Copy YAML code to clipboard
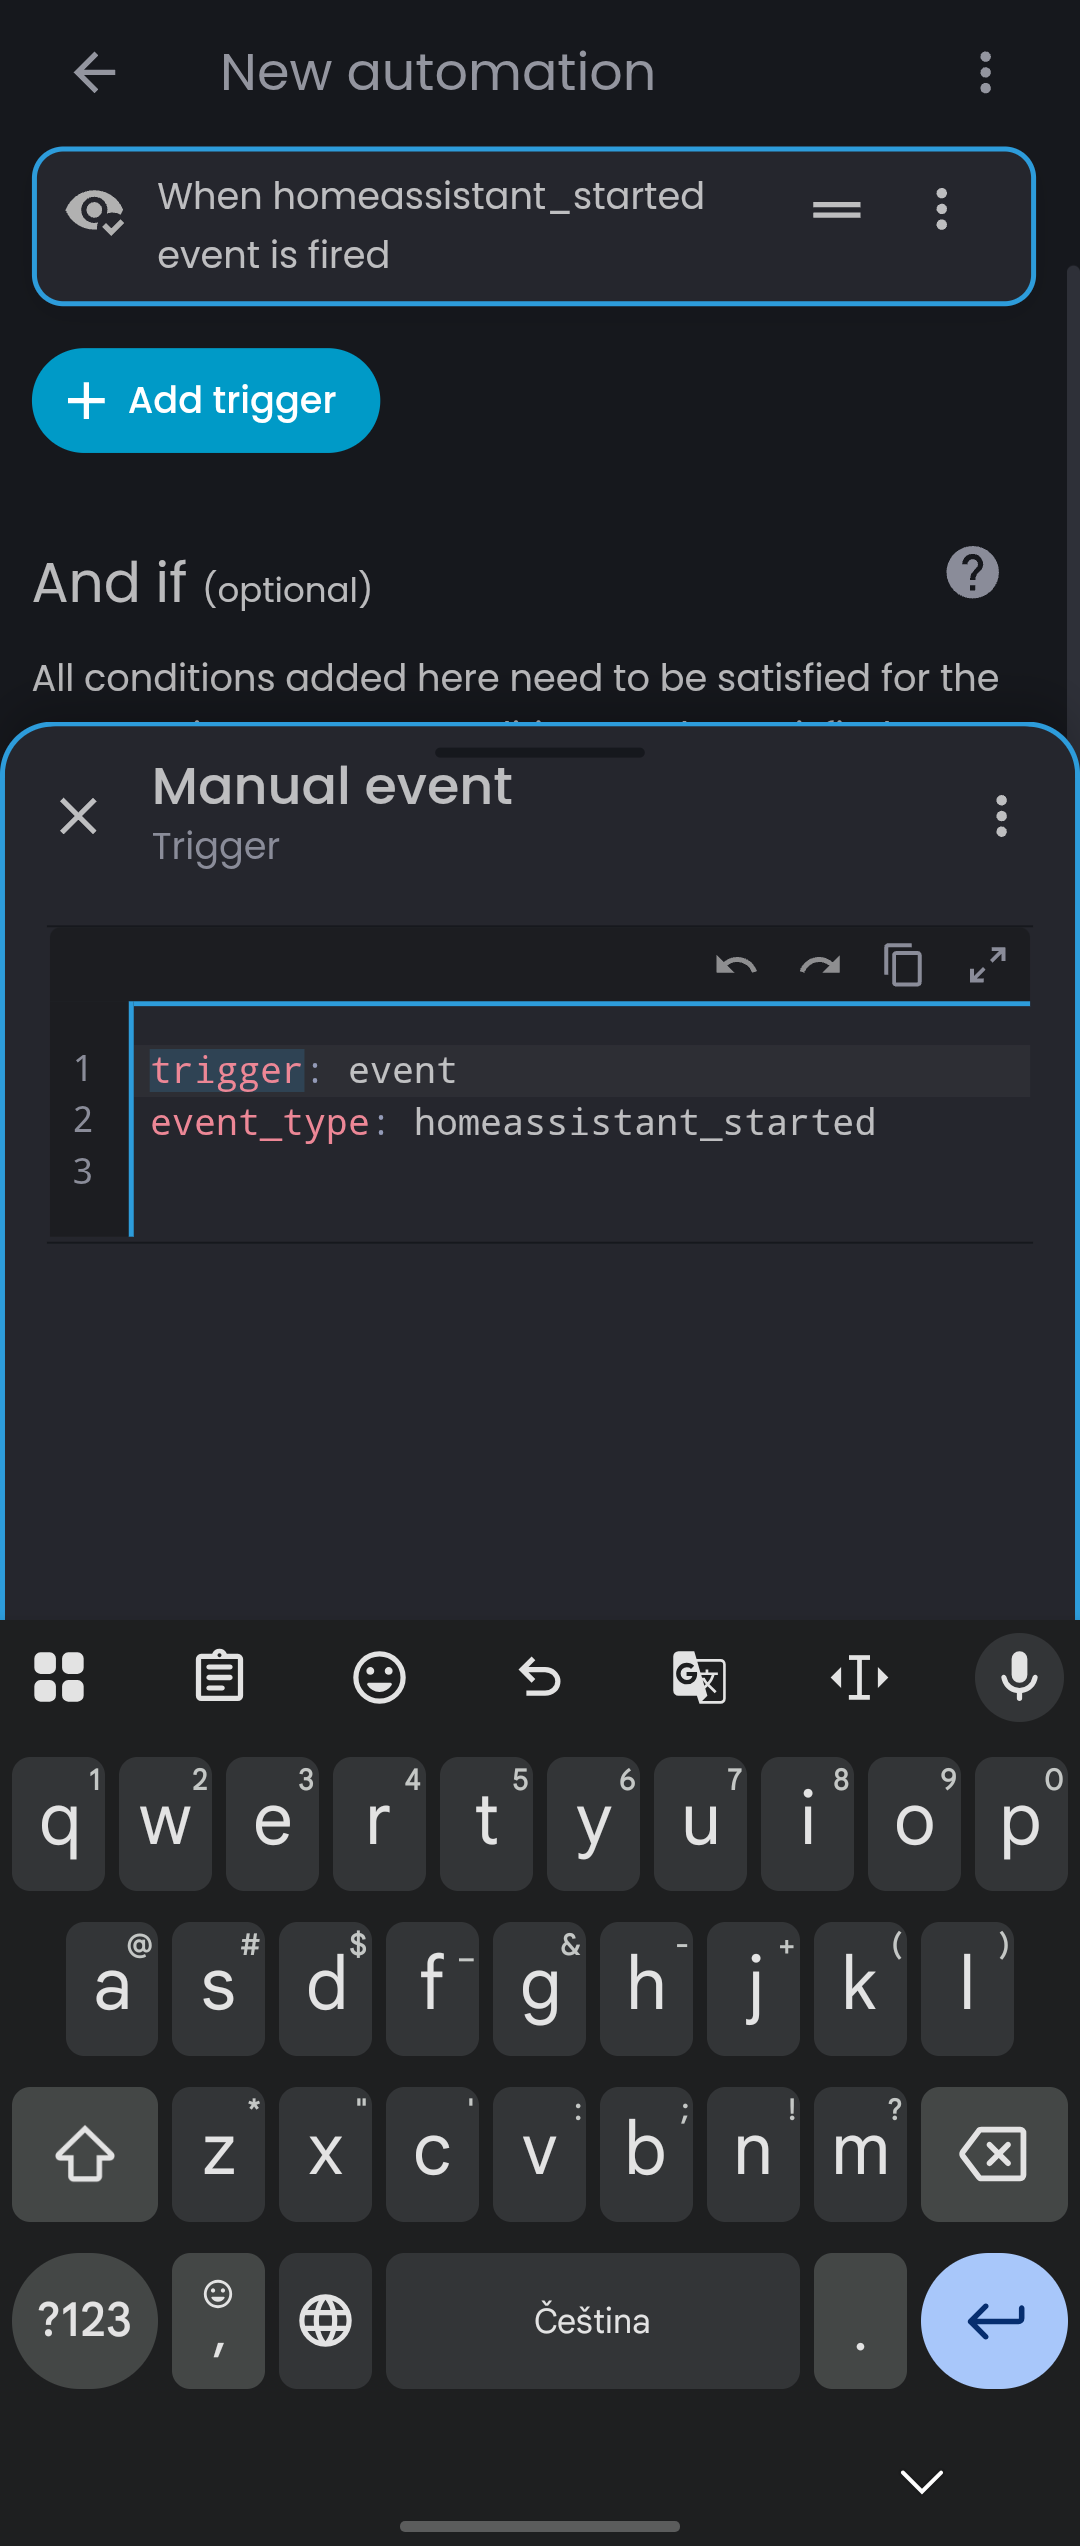This screenshot has width=1080, height=2546. 903,966
